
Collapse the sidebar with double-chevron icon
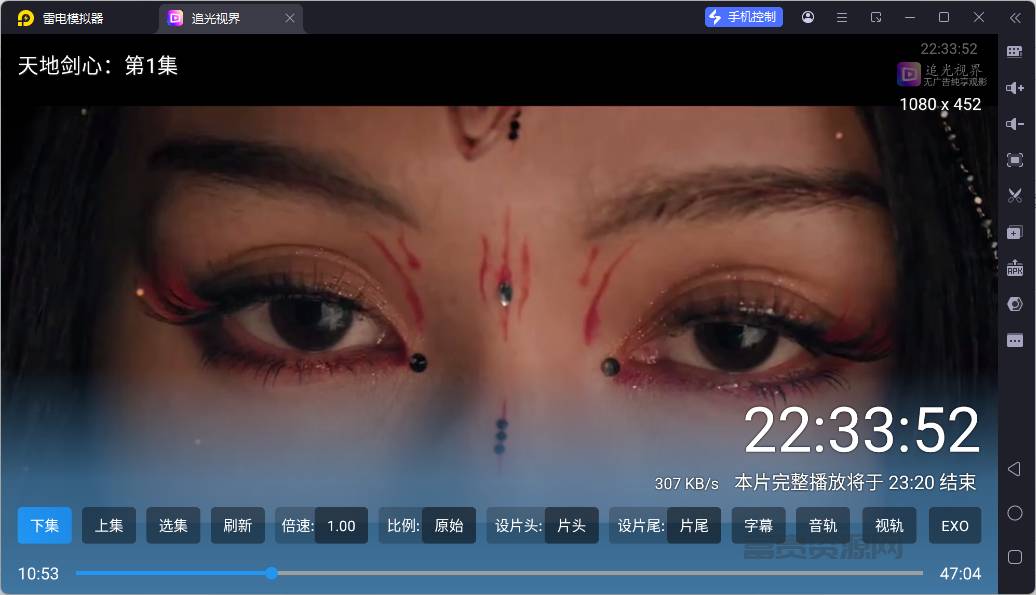(x=1015, y=18)
